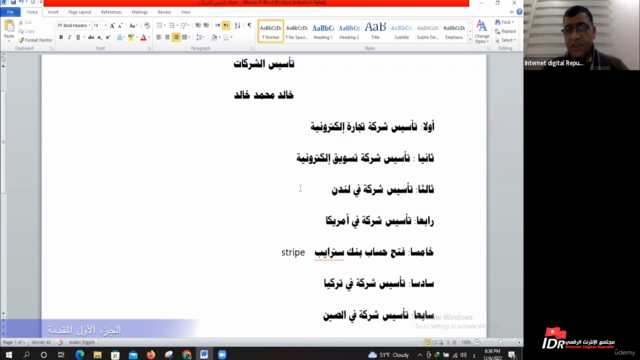640x360 pixels.
Task: Open the Select dropdown
Action: 505,40
